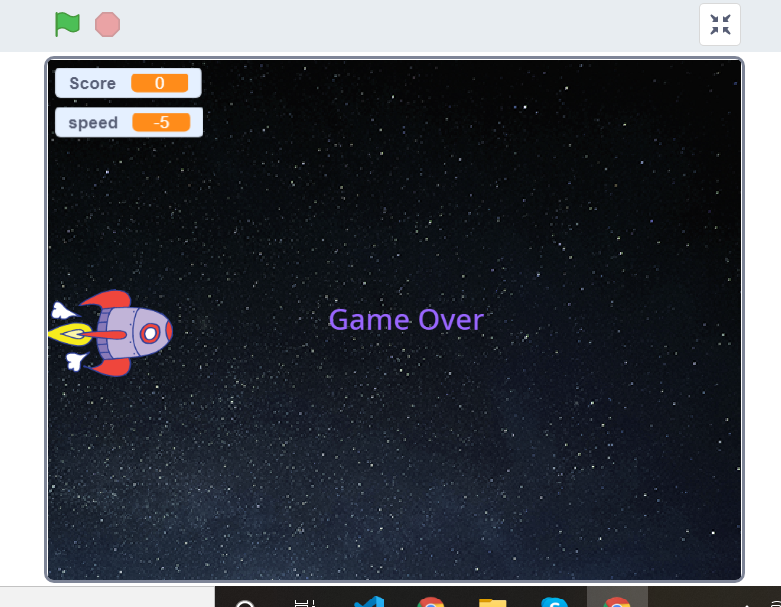Image resolution: width=781 pixels, height=607 pixels.
Task: Exit full screen stage mode
Action: pos(720,25)
